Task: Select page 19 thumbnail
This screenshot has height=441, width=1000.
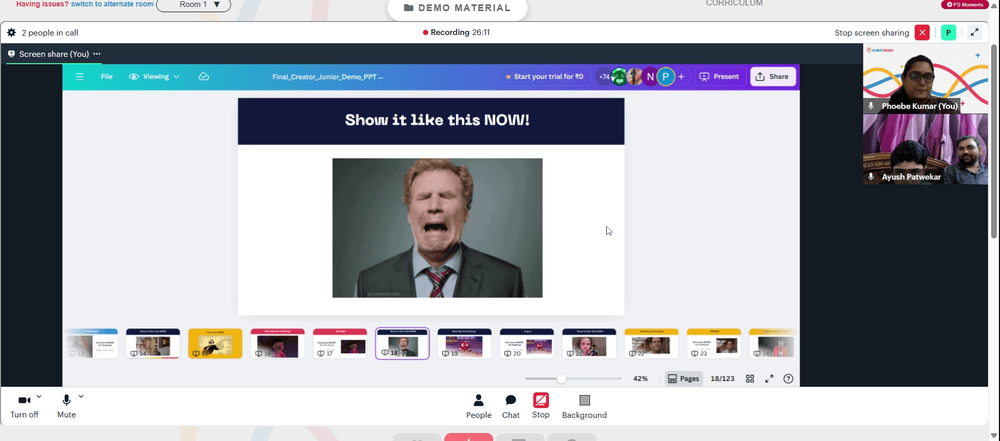Action: click(x=464, y=343)
